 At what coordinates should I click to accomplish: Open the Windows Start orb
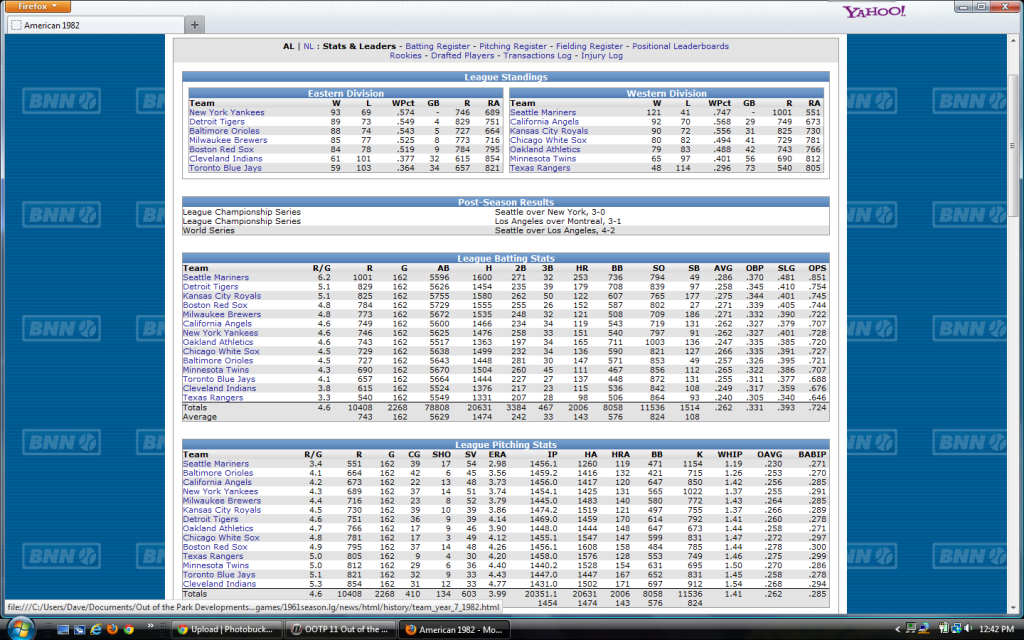tap(21, 628)
